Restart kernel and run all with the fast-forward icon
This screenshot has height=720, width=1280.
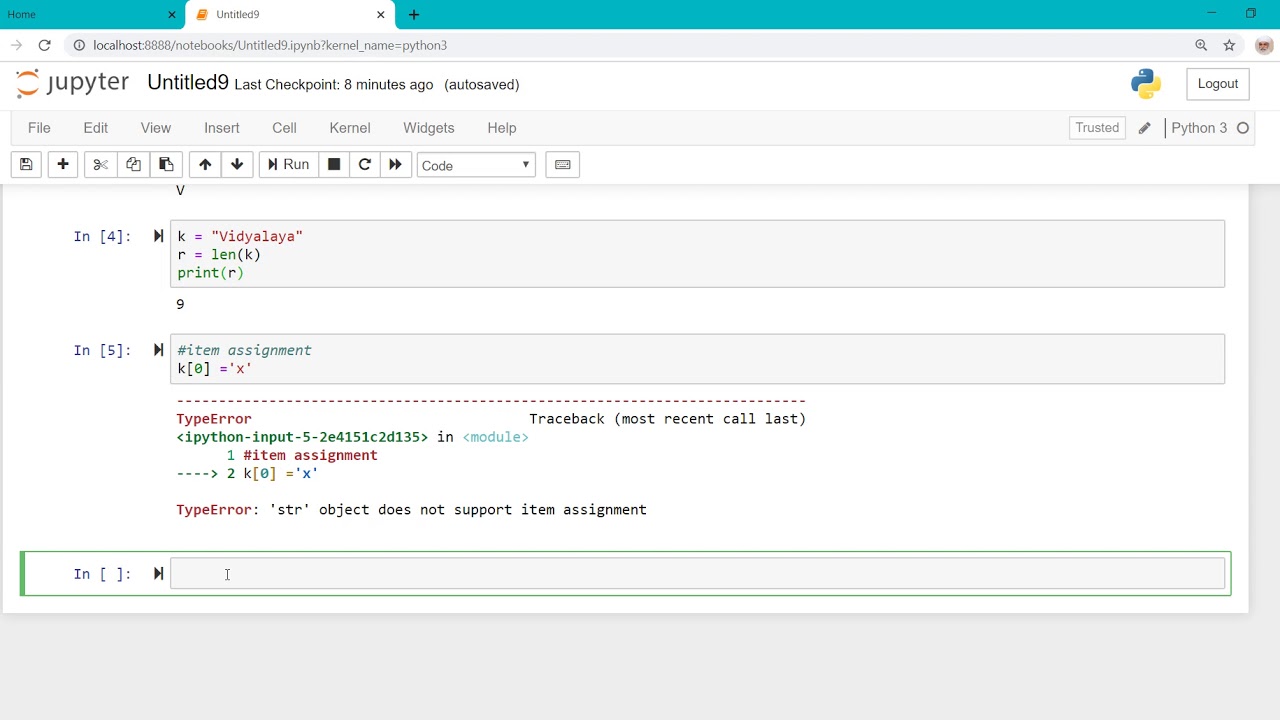point(395,165)
